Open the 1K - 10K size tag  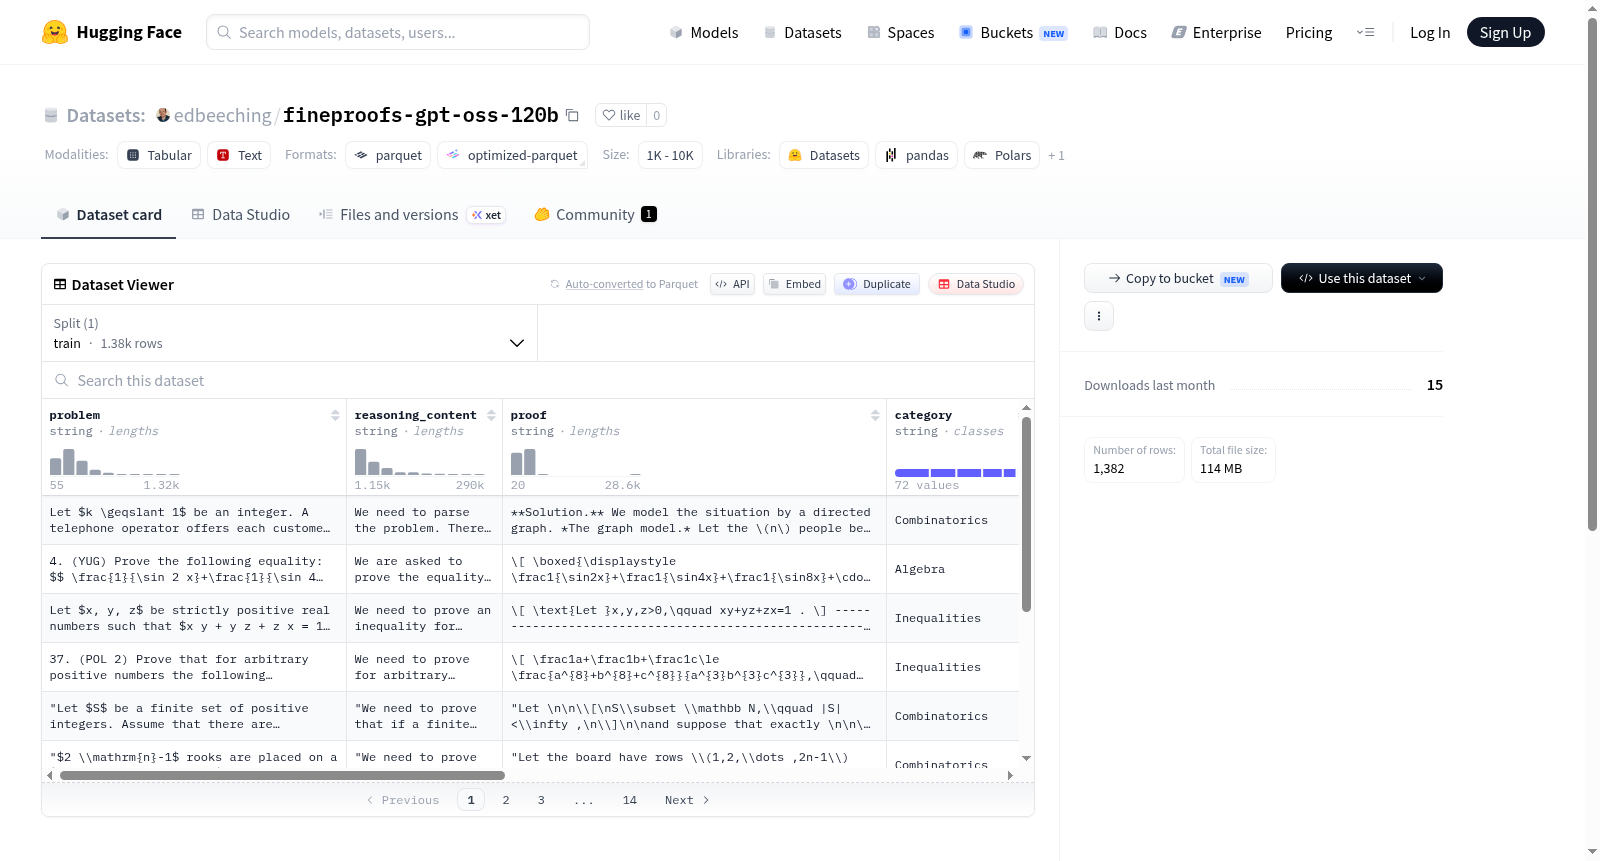pos(670,155)
